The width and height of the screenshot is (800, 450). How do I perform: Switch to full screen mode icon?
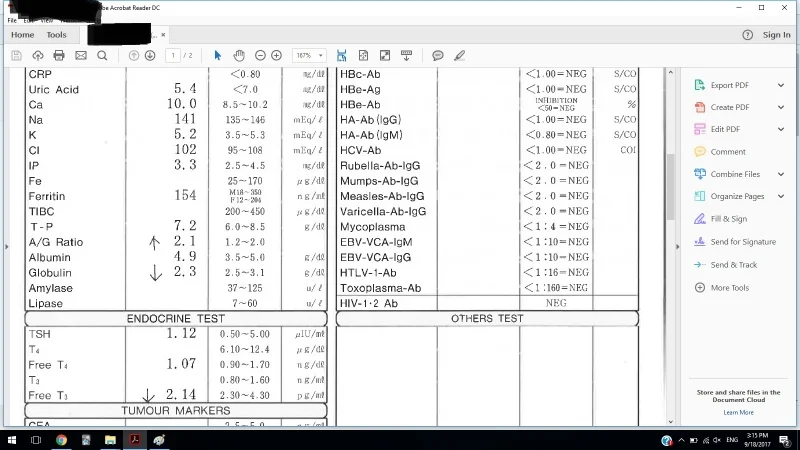pos(385,56)
